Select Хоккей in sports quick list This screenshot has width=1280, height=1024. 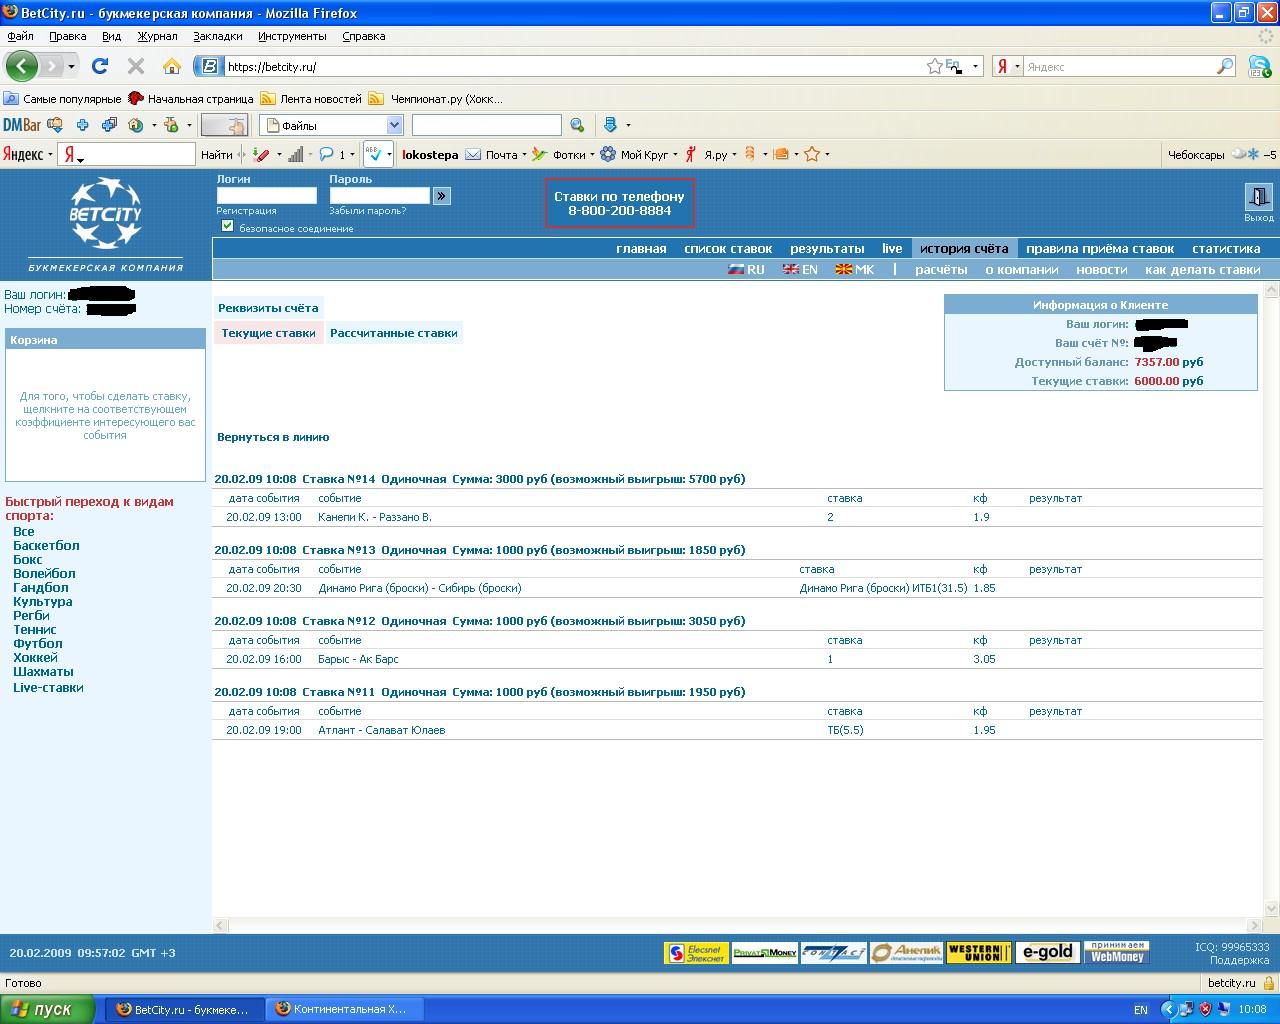tap(35, 657)
